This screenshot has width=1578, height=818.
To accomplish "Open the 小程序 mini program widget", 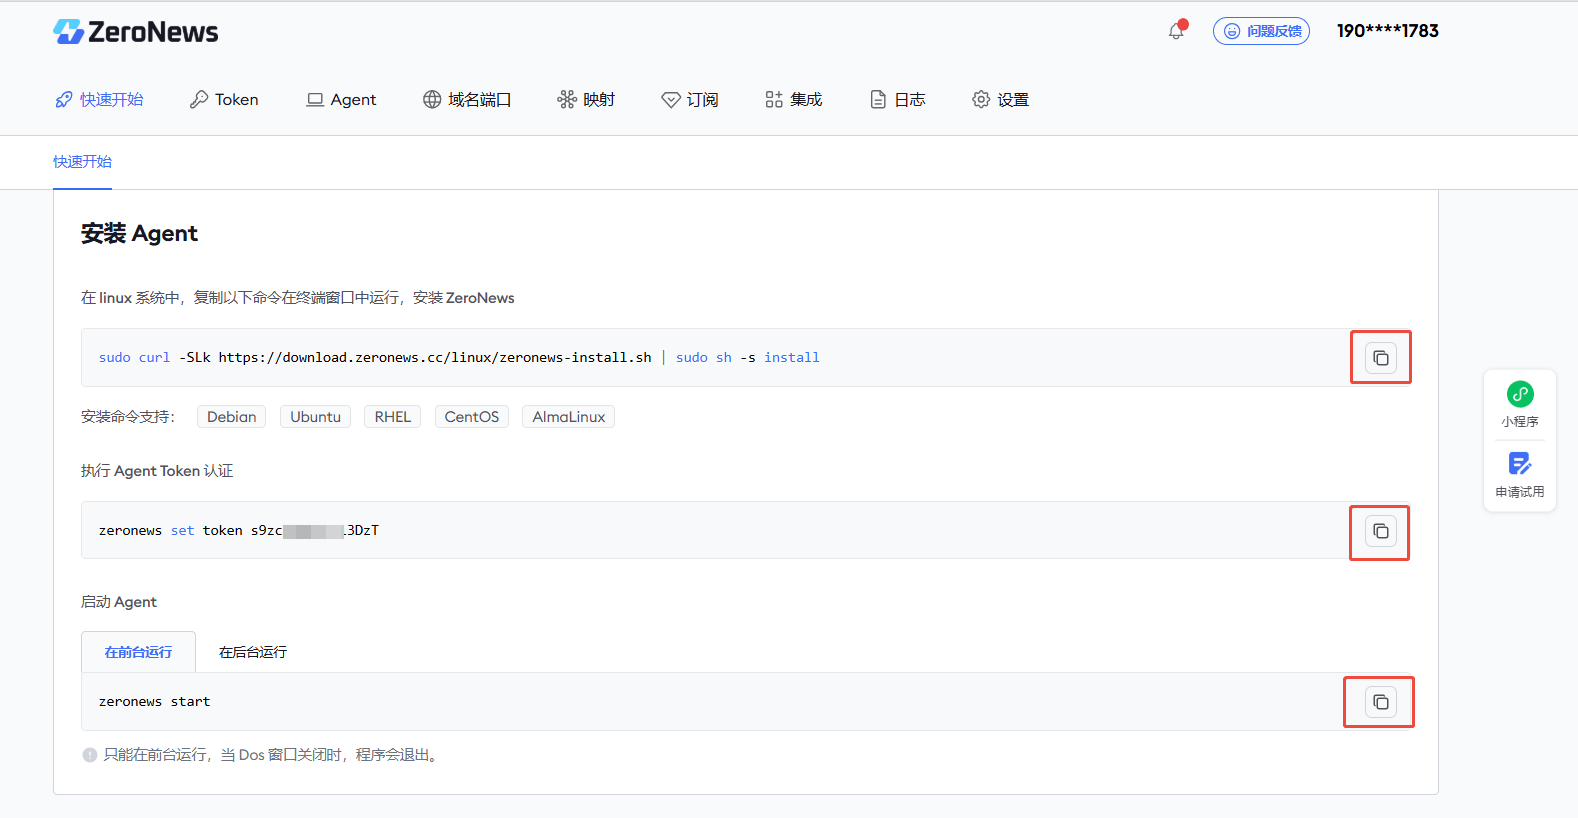I will click(1519, 404).
